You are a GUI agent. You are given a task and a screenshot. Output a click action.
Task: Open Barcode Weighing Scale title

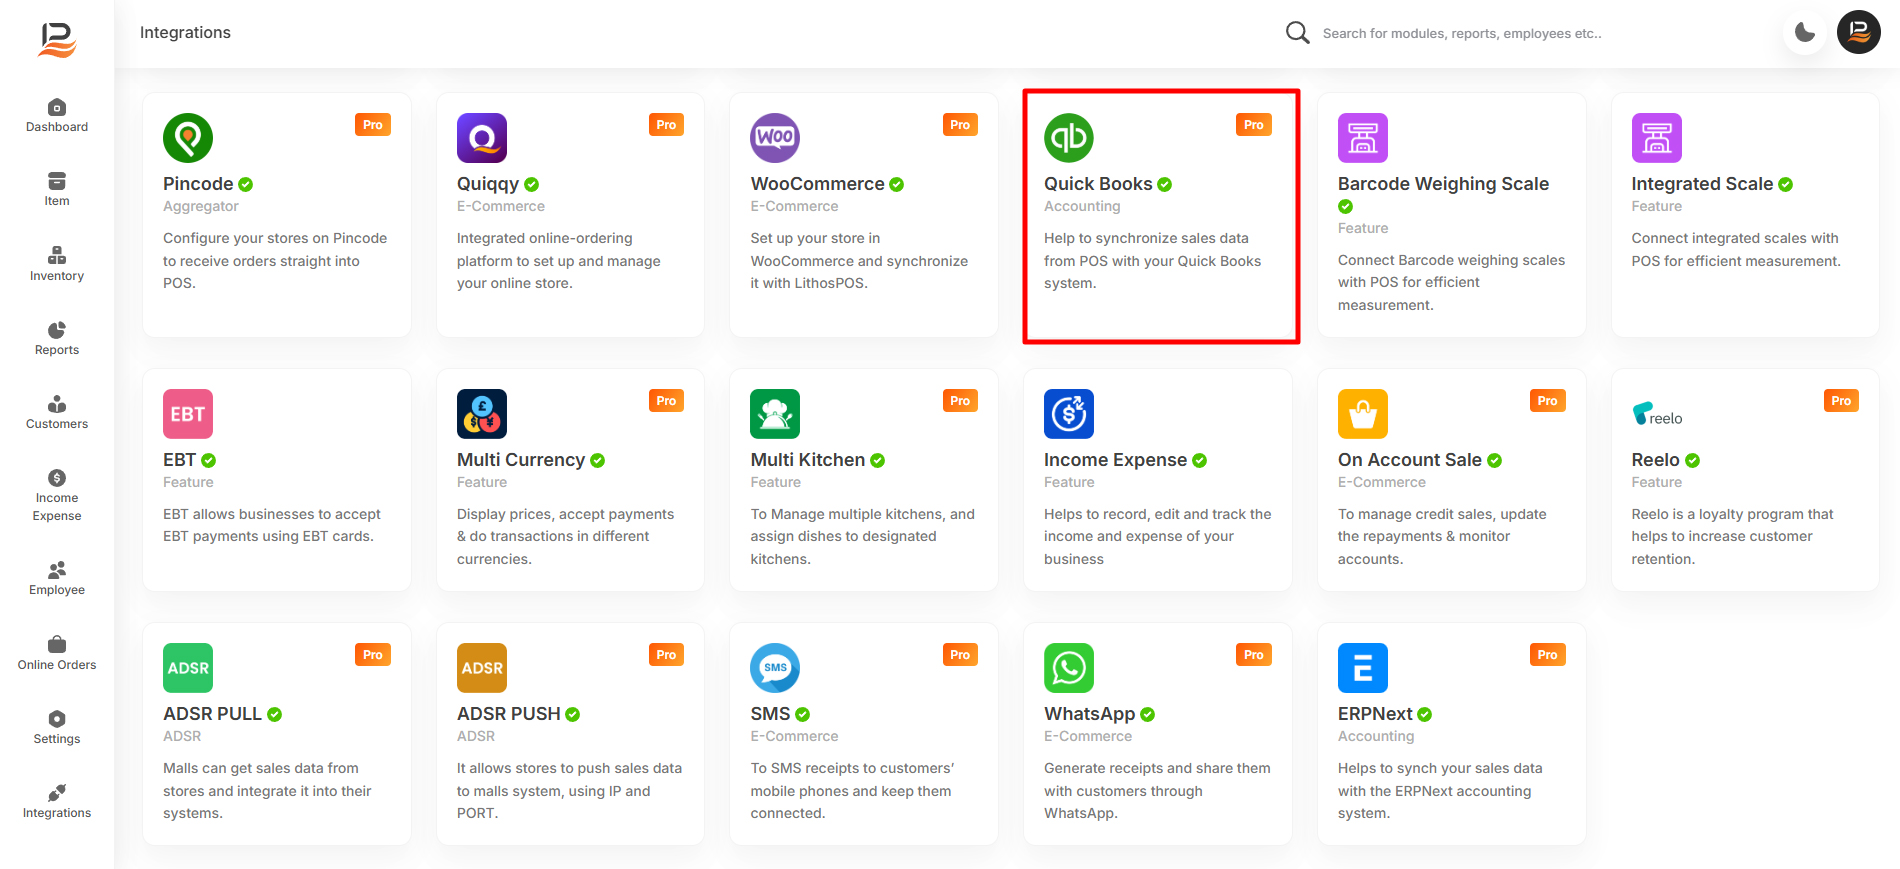tap(1443, 184)
